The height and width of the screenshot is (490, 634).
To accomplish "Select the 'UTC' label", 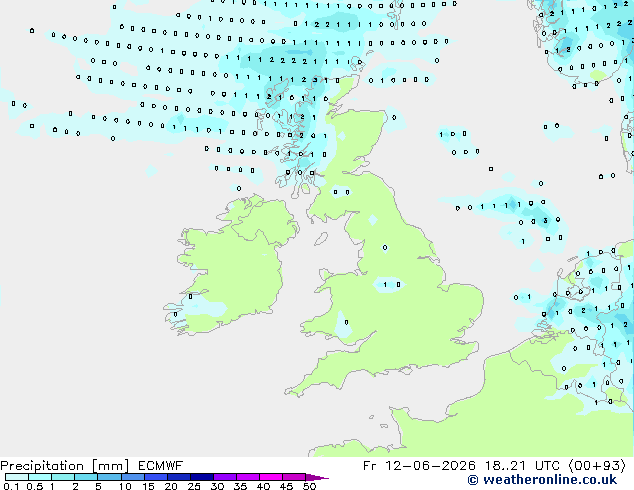I will (x=548, y=466).
